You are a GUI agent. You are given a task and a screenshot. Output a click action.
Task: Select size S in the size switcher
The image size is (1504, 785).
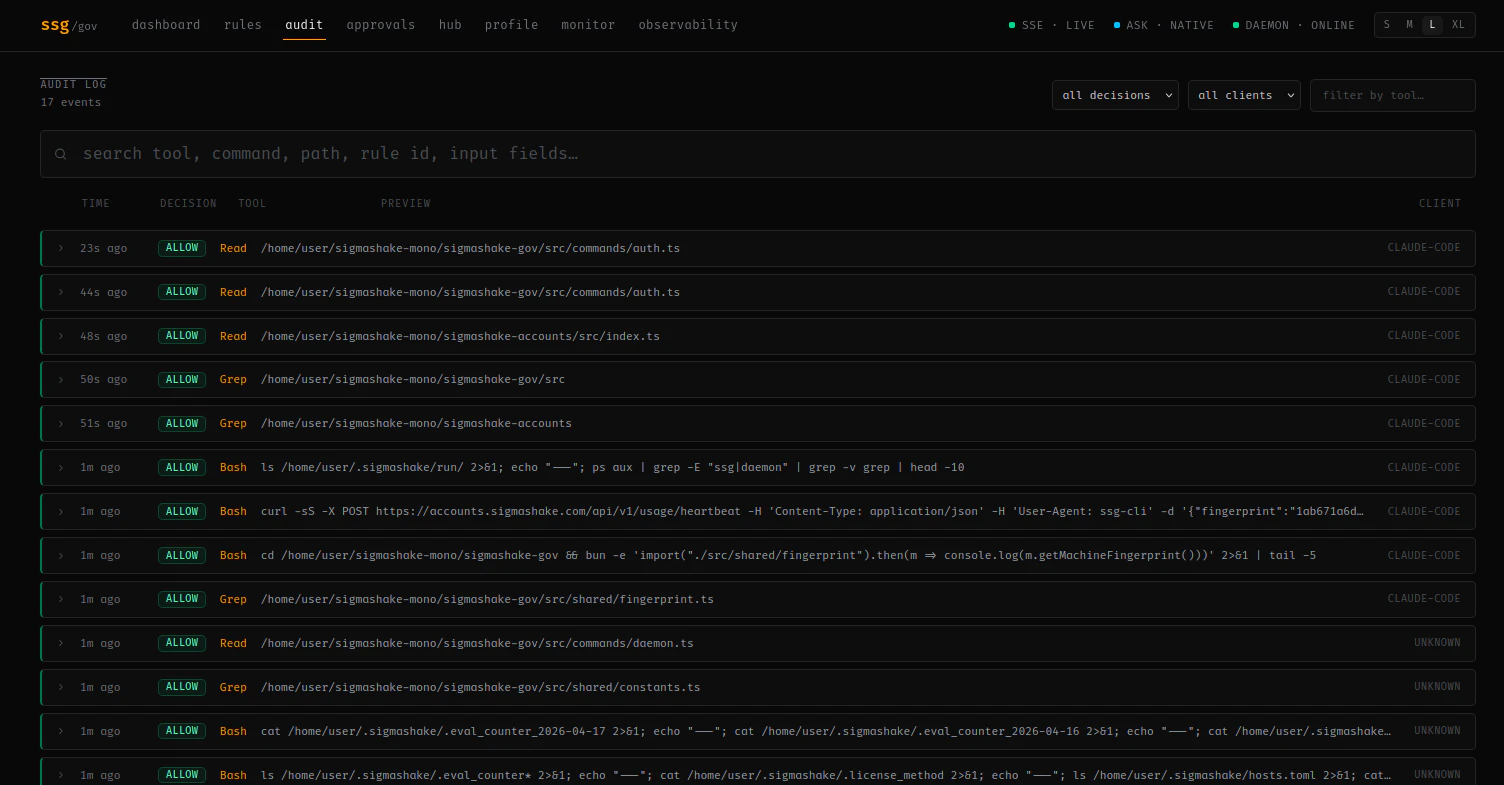[x=1387, y=25]
